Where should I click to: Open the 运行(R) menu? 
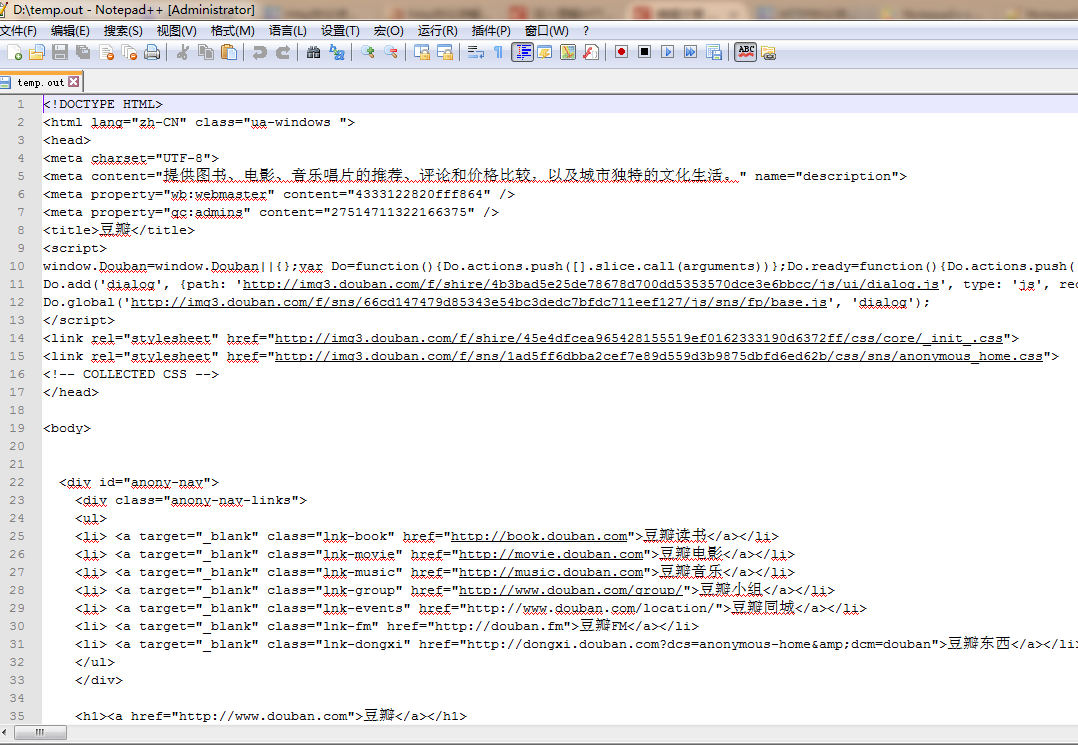pyautogui.click(x=437, y=30)
